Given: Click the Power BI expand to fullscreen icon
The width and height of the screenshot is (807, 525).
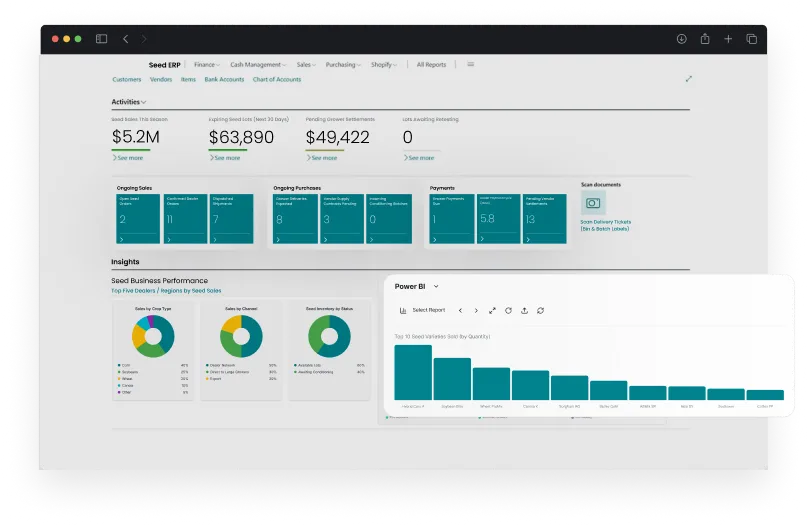Looking at the screenshot, I should pos(492,310).
